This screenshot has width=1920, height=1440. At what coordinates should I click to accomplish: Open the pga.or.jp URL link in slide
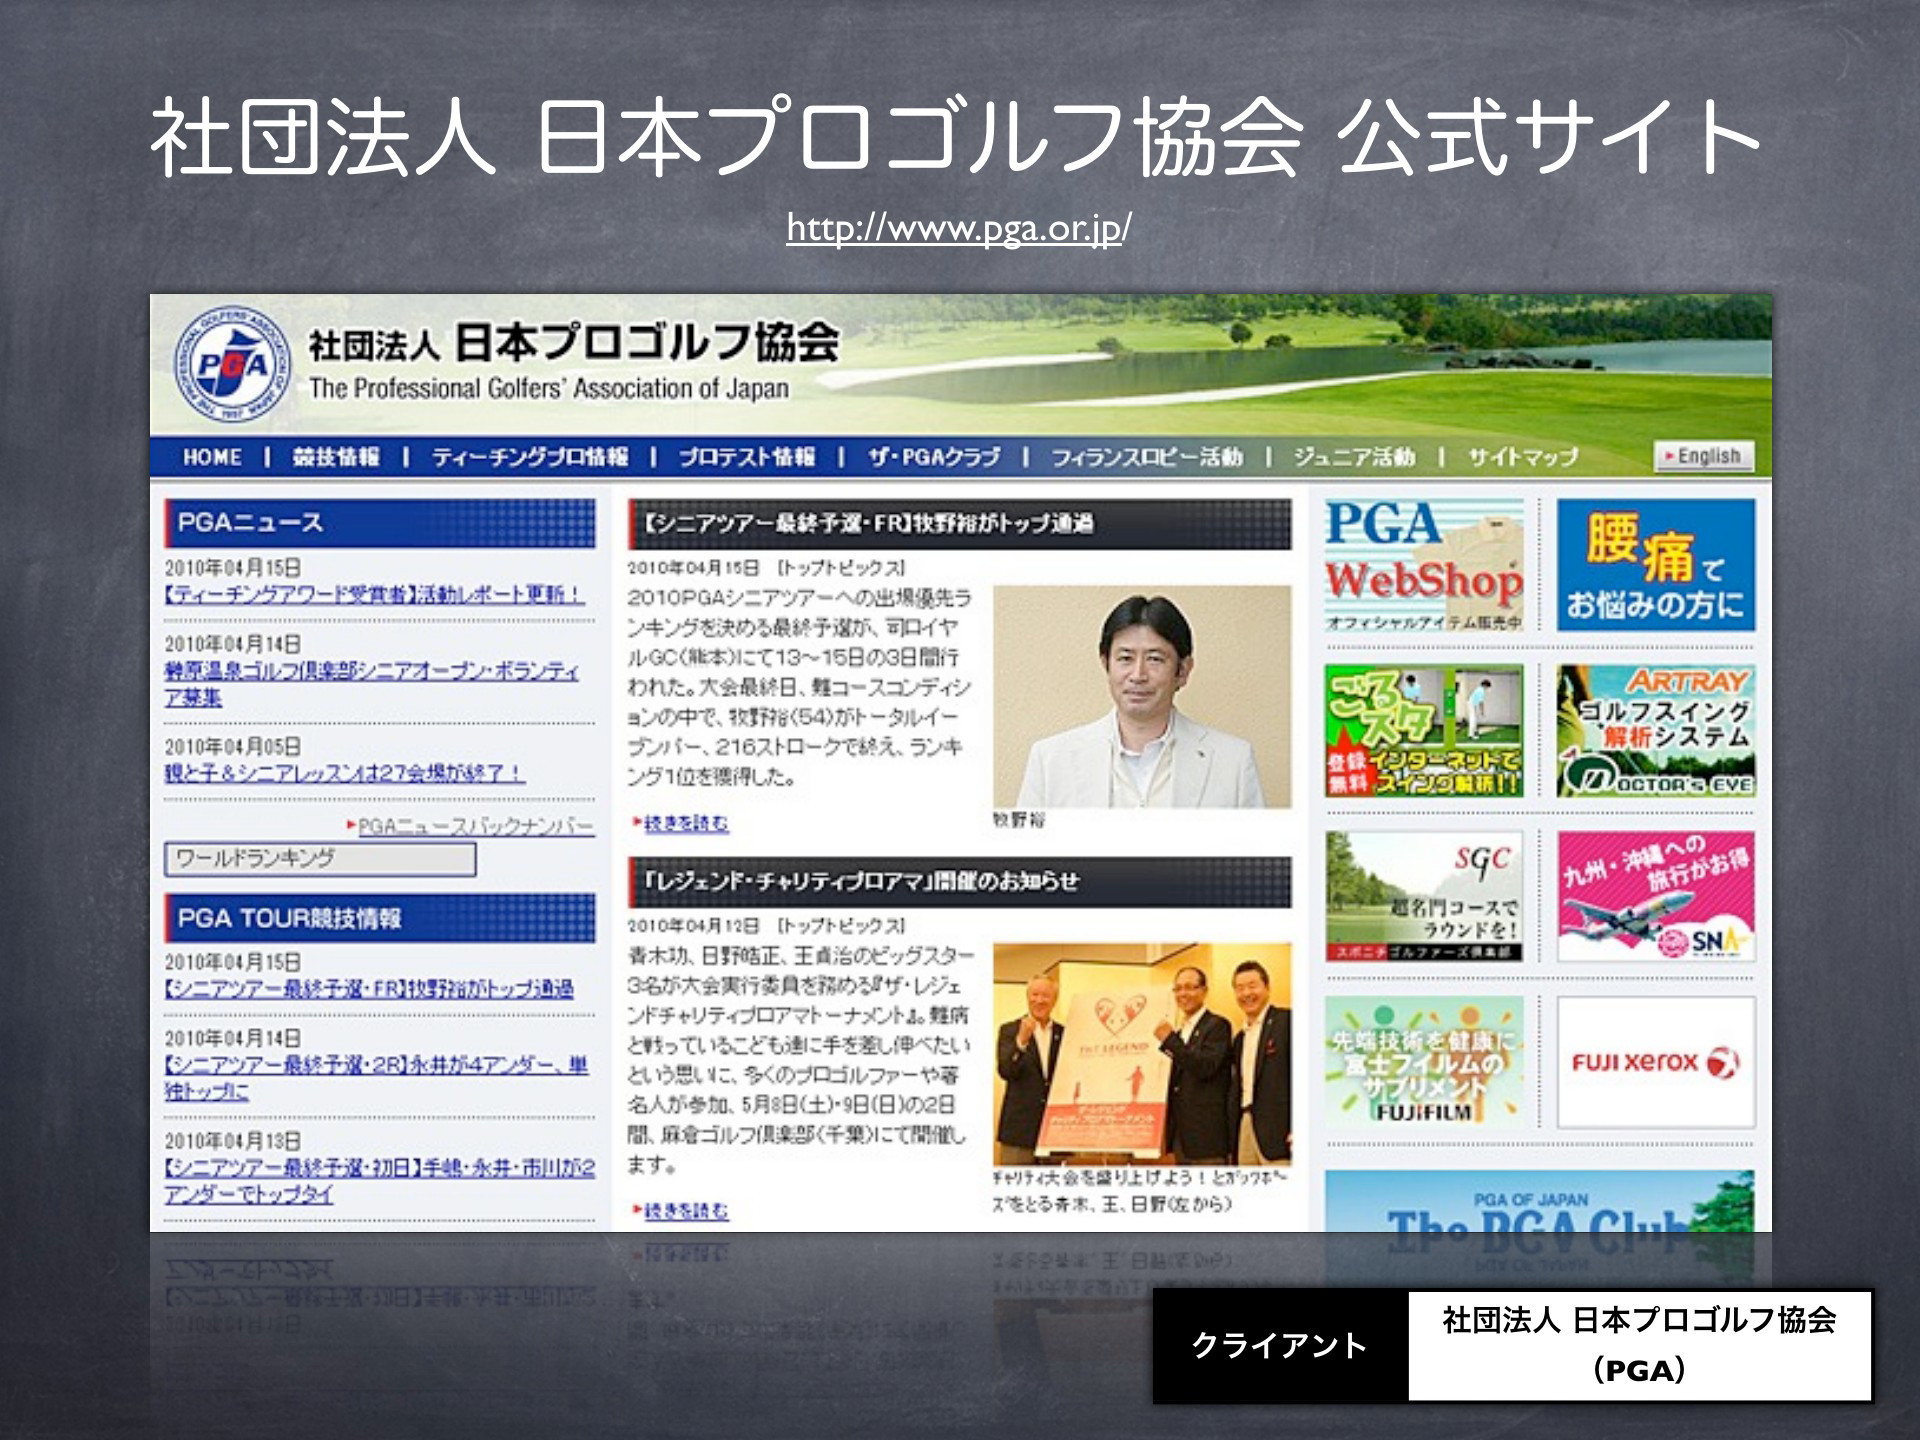pos(958,229)
